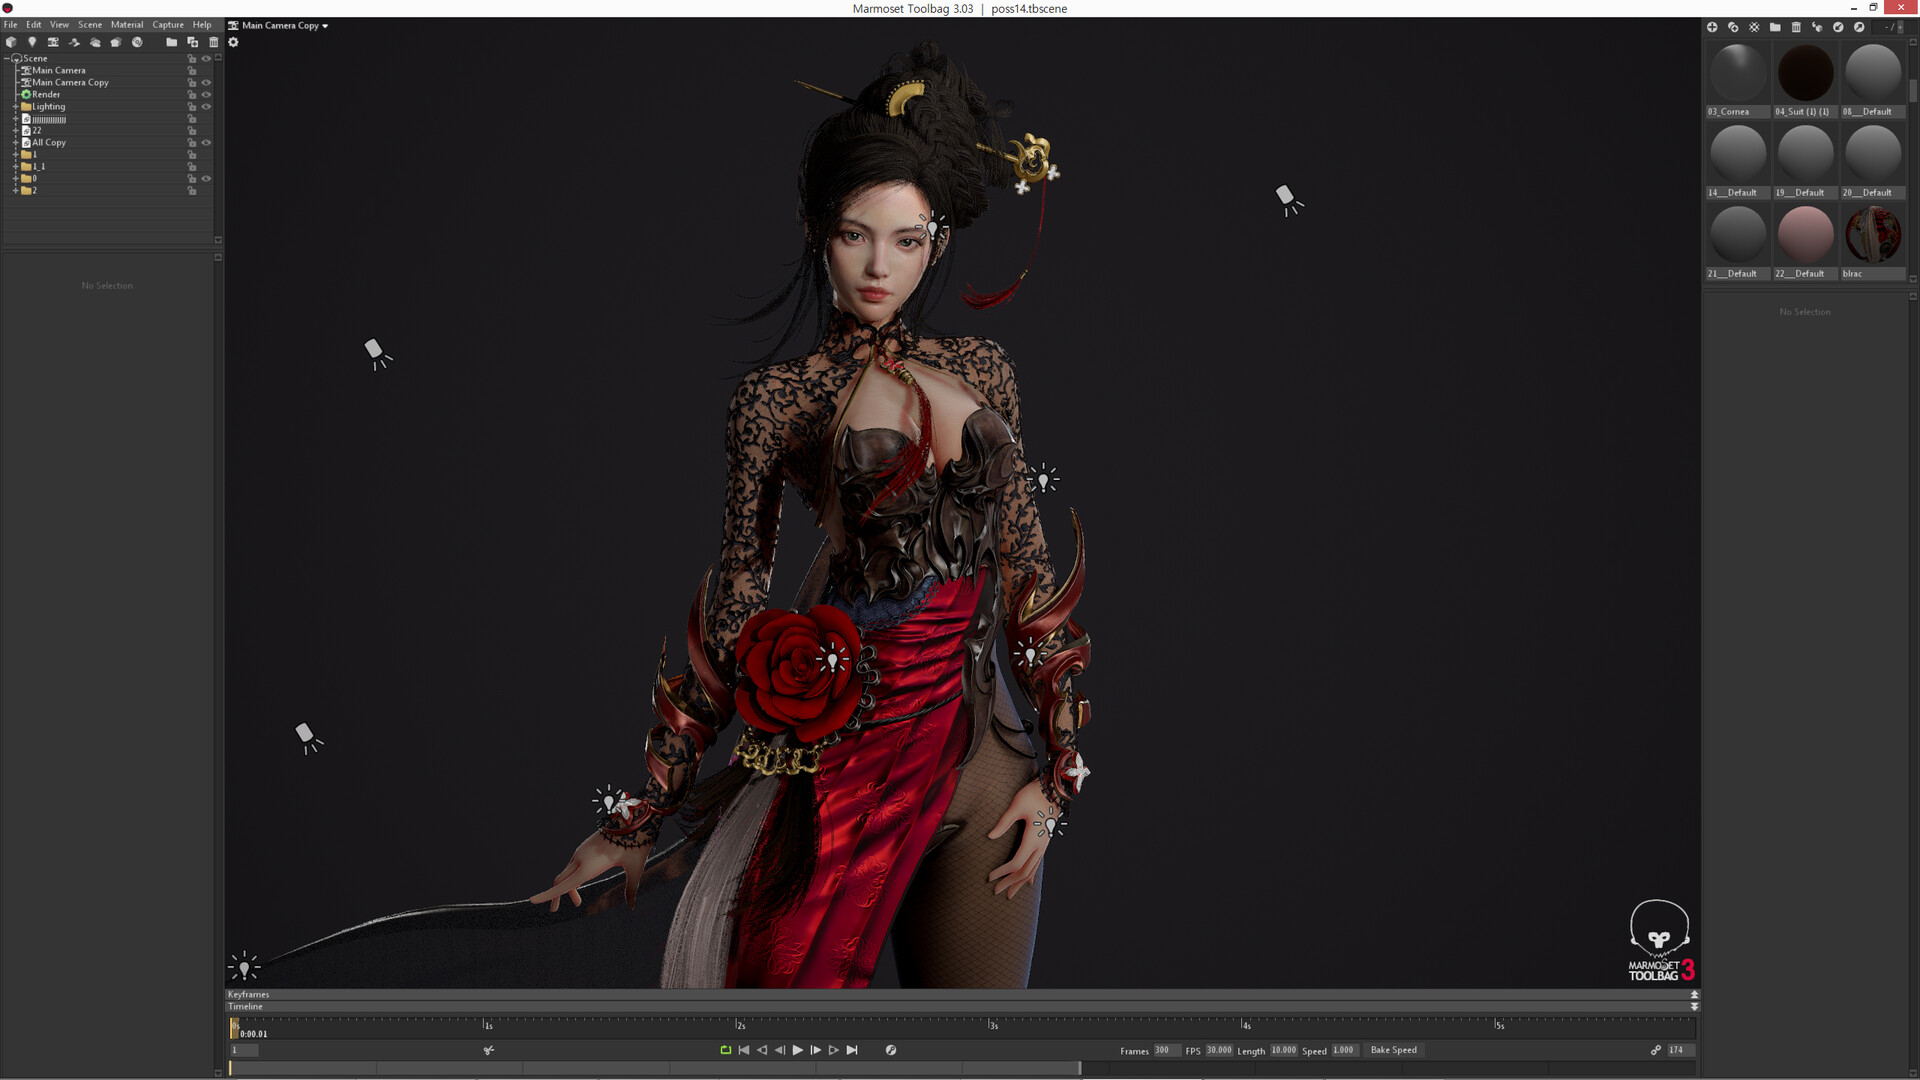This screenshot has height=1080, width=1920.
Task: Expand the 22 object in the scene tree
Action: pyautogui.click(x=15, y=130)
